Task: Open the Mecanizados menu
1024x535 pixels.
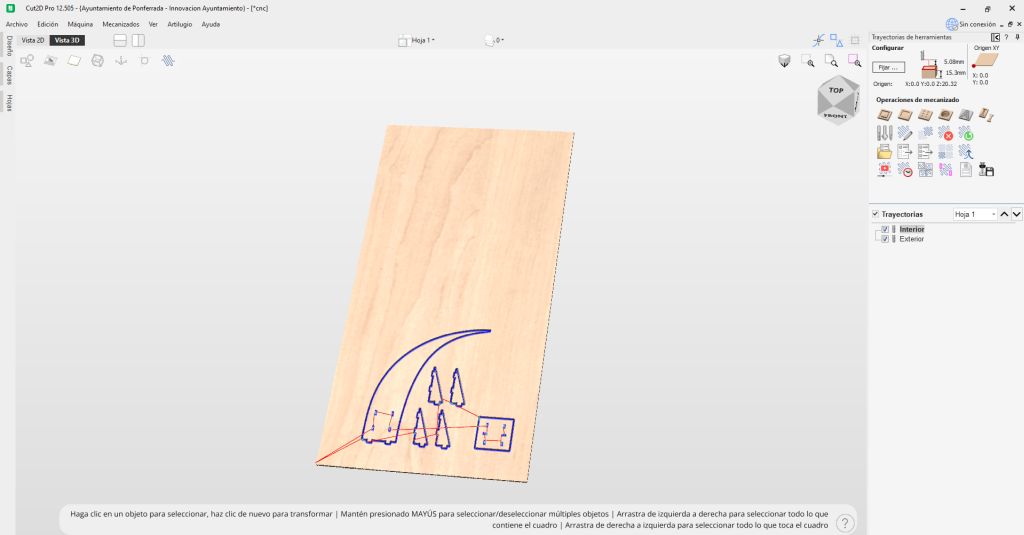Action: point(121,24)
